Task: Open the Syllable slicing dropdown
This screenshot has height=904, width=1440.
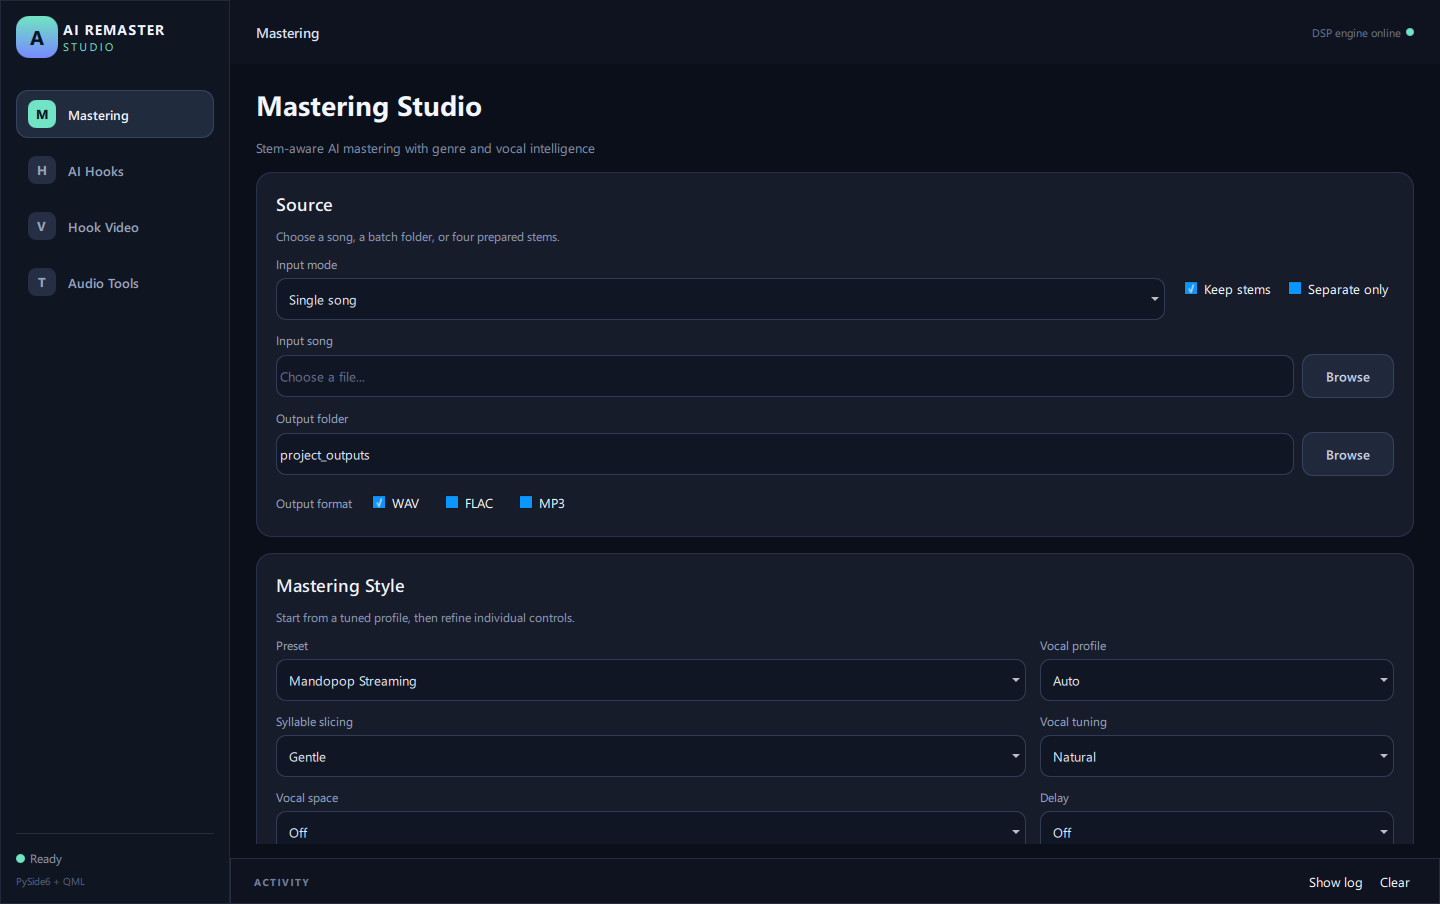Action: coord(651,756)
